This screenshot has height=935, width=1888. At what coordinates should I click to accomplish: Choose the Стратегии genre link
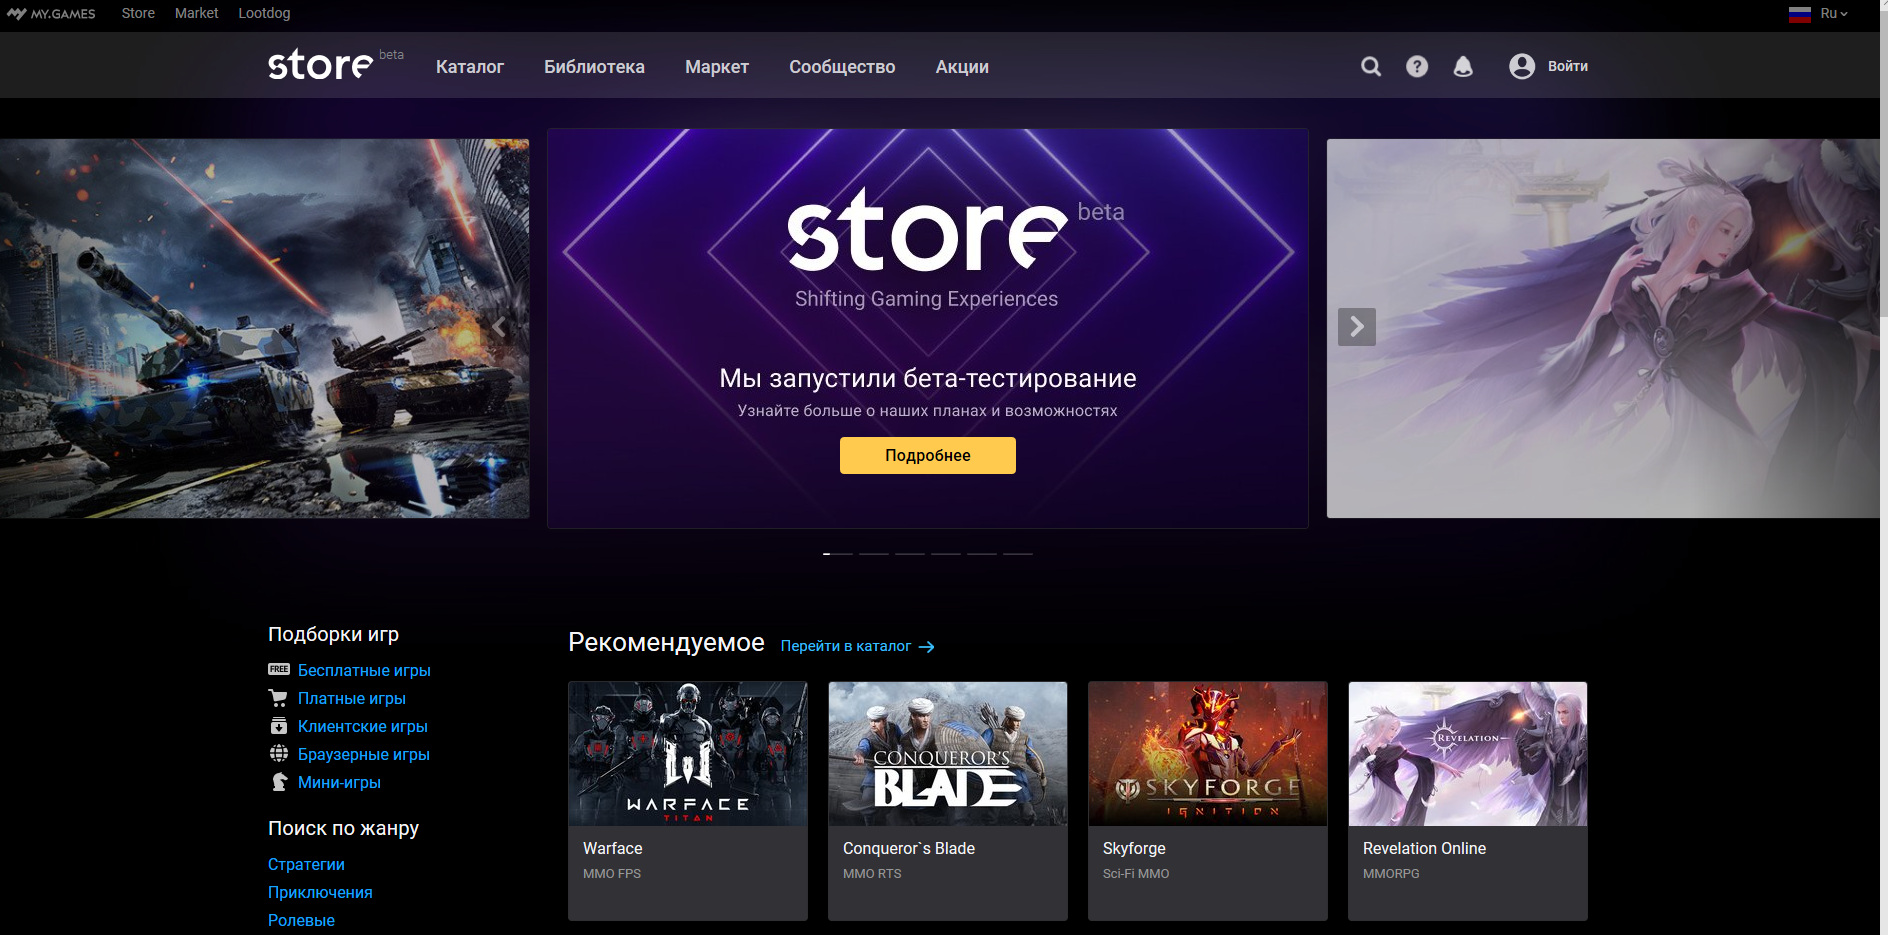pyautogui.click(x=306, y=864)
